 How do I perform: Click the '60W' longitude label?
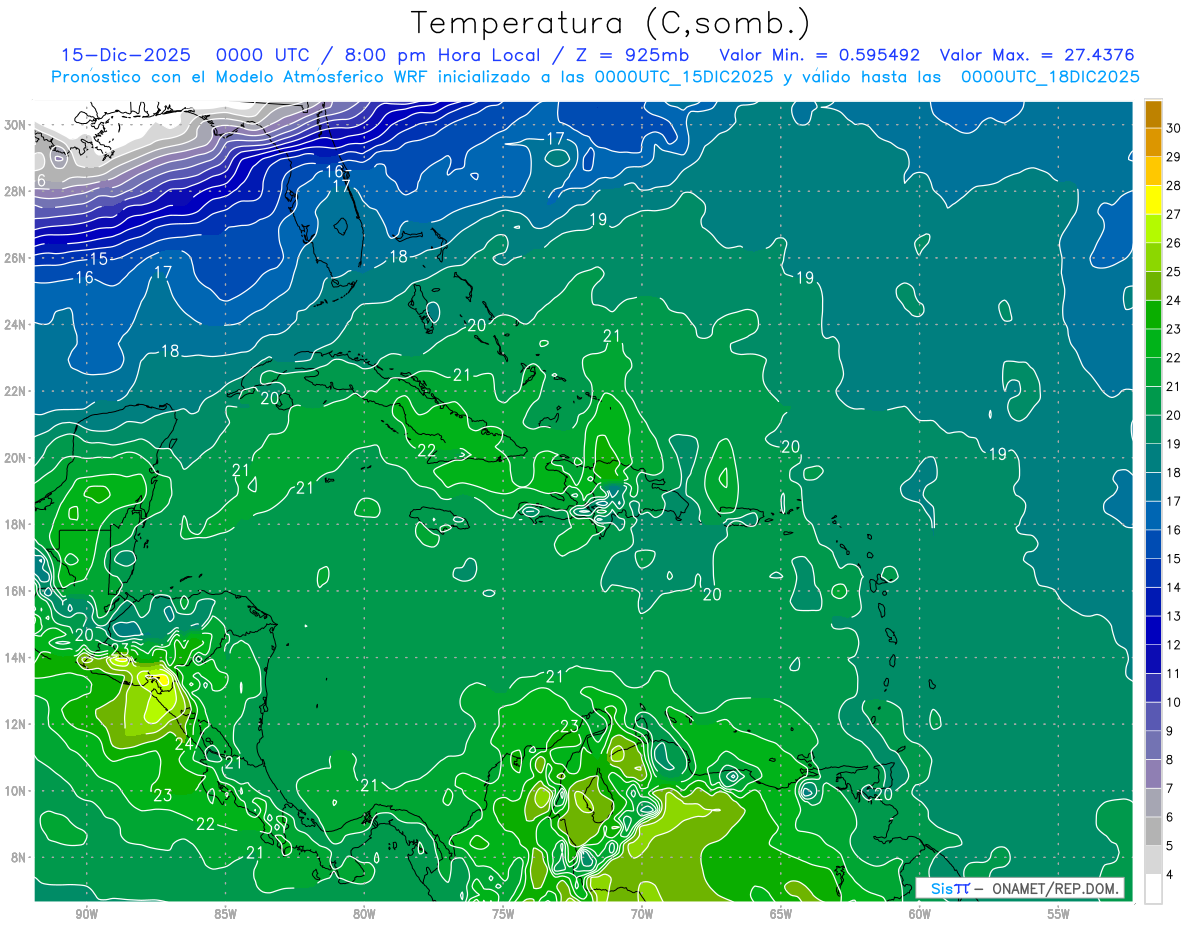pos(920,914)
